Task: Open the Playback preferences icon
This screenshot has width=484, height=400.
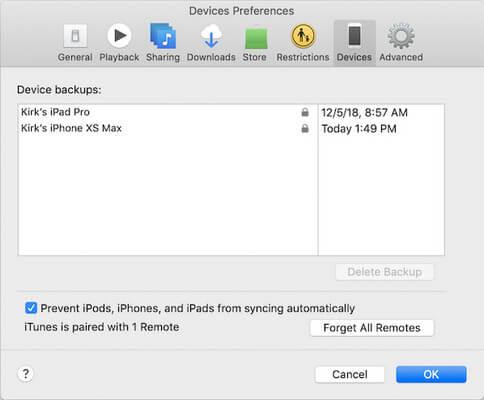Action: 119,35
